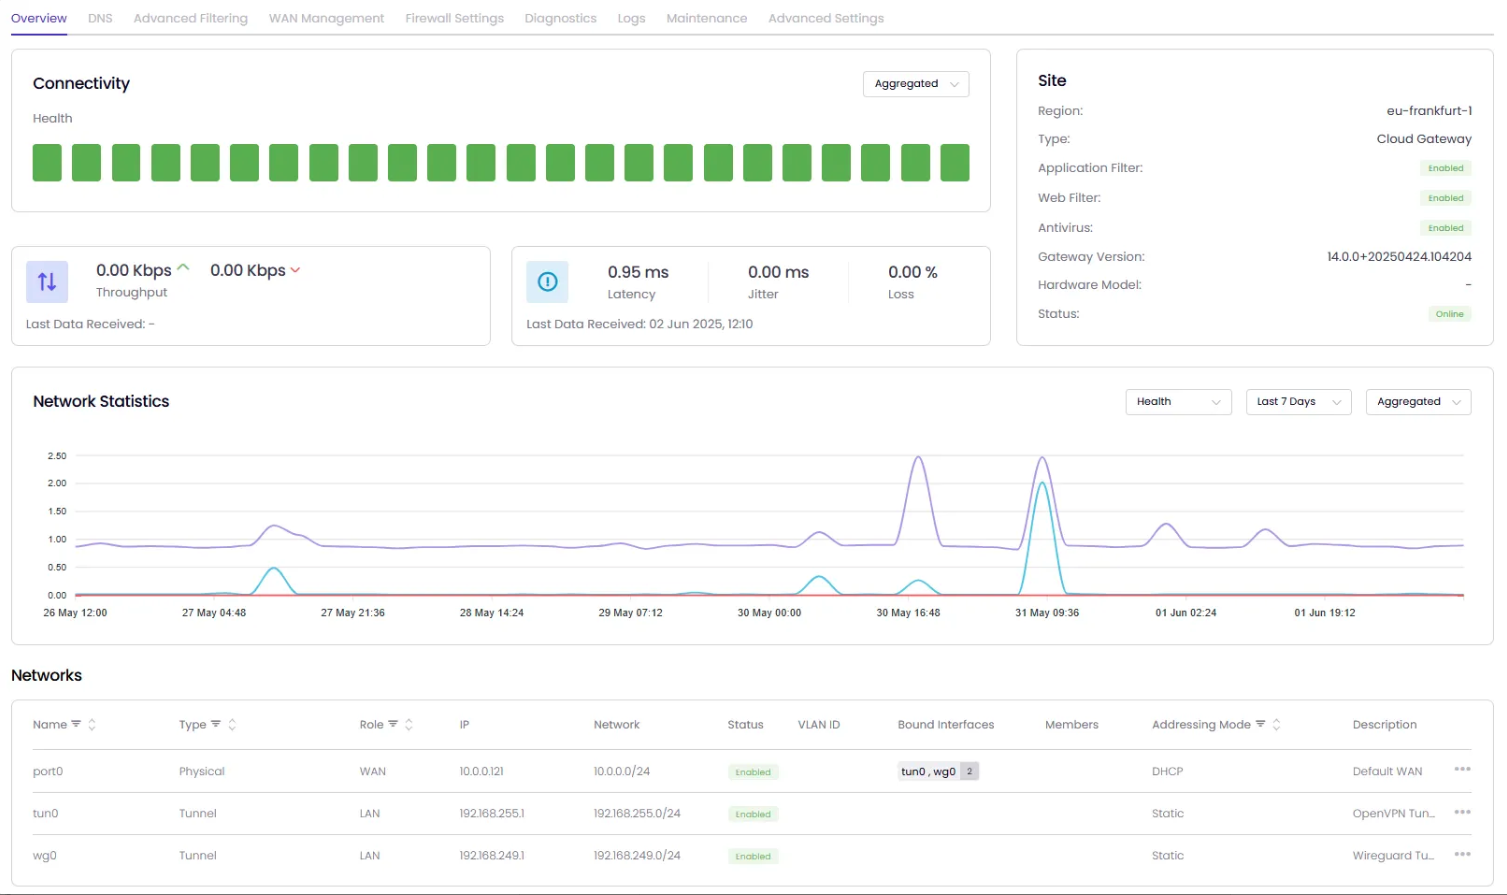The width and height of the screenshot is (1507, 895).
Task: Open the Aggregated dropdown in Network Statistics
Action: pyautogui.click(x=1418, y=402)
